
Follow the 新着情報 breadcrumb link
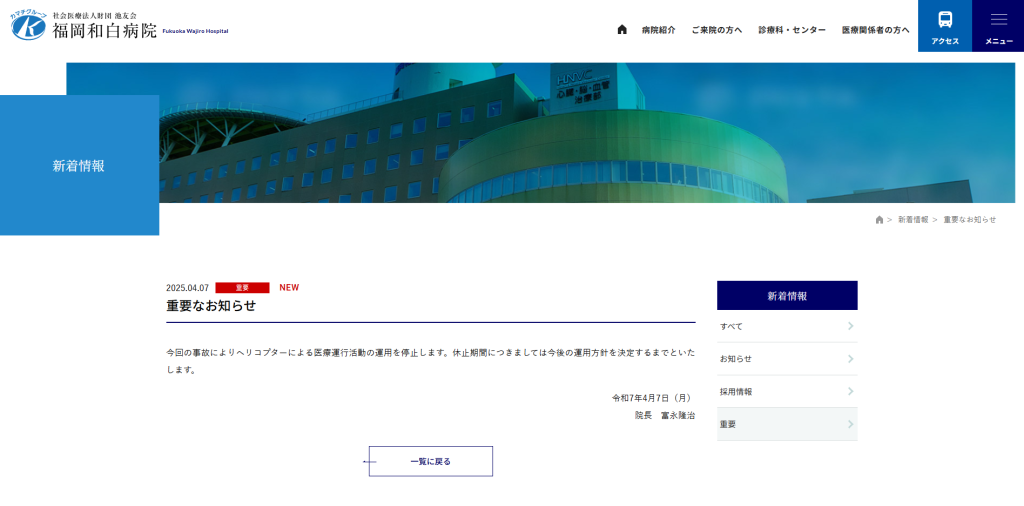[912, 219]
